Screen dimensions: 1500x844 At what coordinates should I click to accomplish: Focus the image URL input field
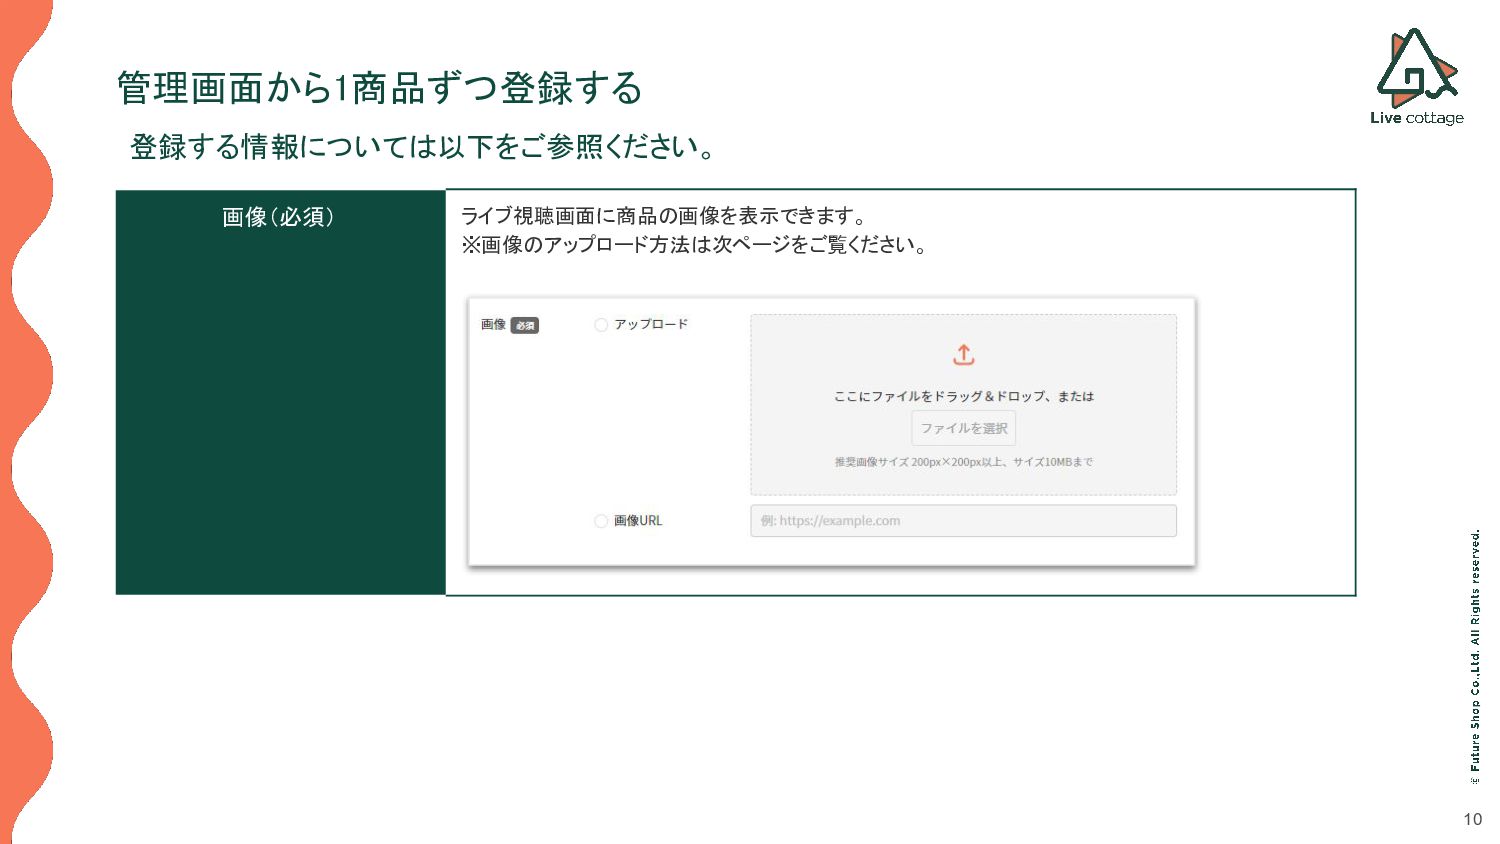point(963,521)
